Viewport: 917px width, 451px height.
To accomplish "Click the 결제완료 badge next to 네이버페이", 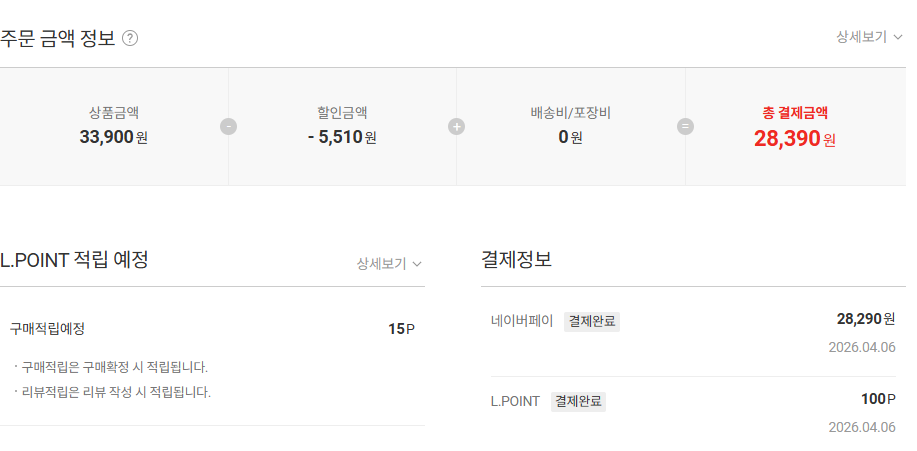I will click(x=592, y=321).
